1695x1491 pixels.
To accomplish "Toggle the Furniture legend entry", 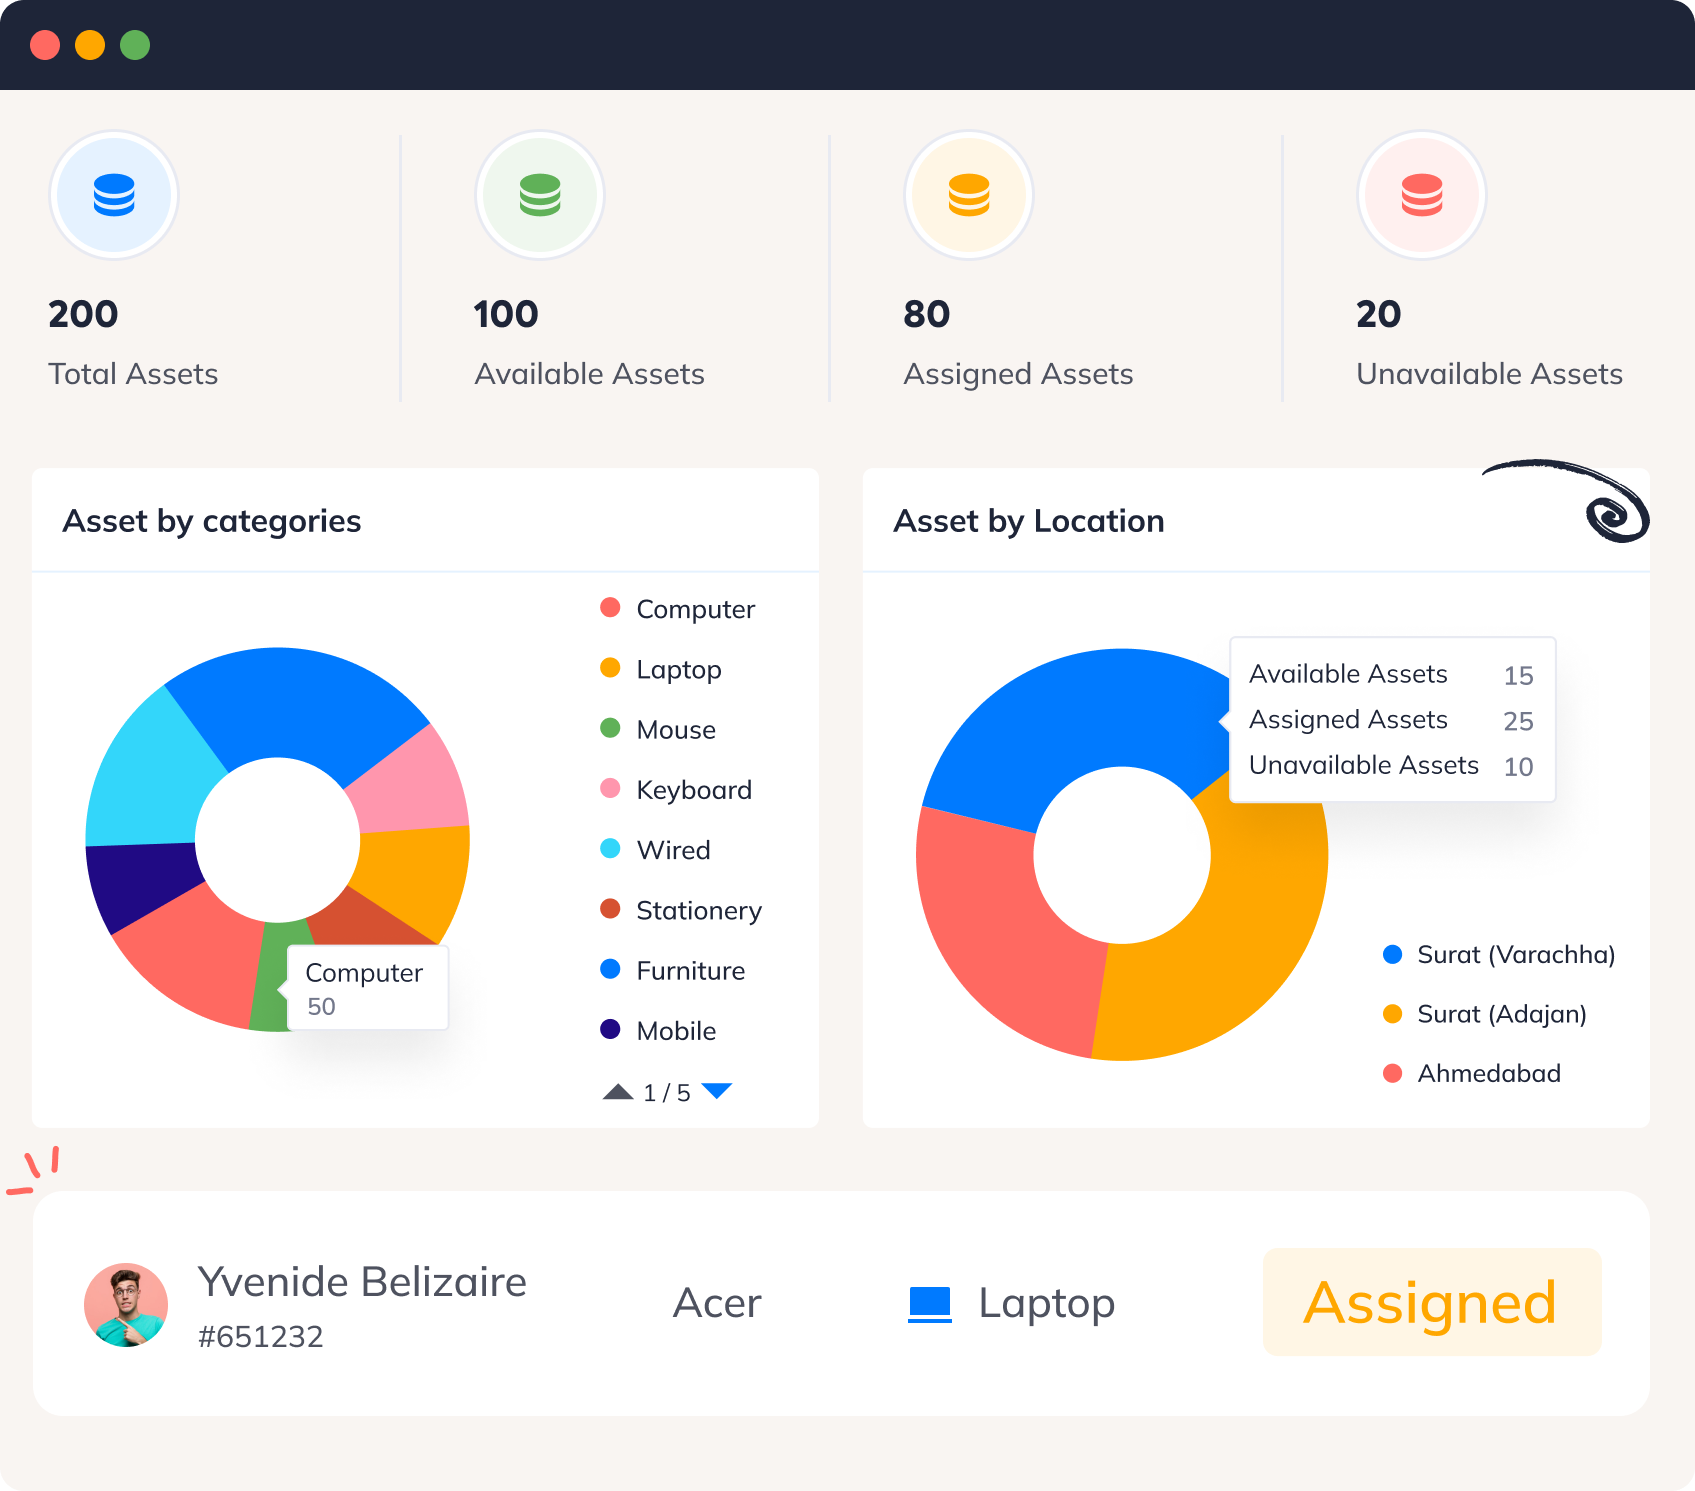I will point(676,970).
